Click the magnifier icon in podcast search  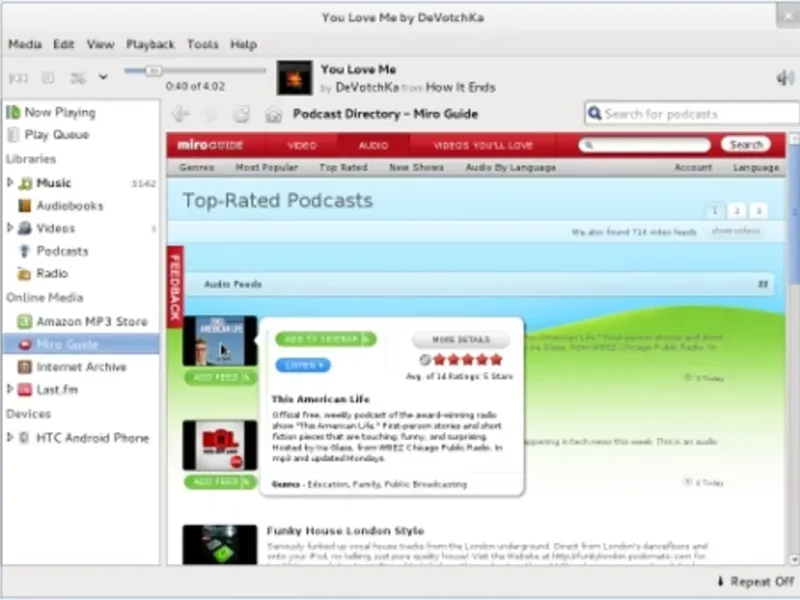(594, 113)
